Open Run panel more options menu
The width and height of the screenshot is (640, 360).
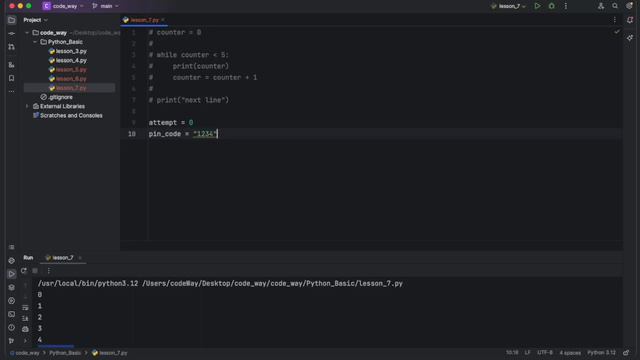[49, 271]
